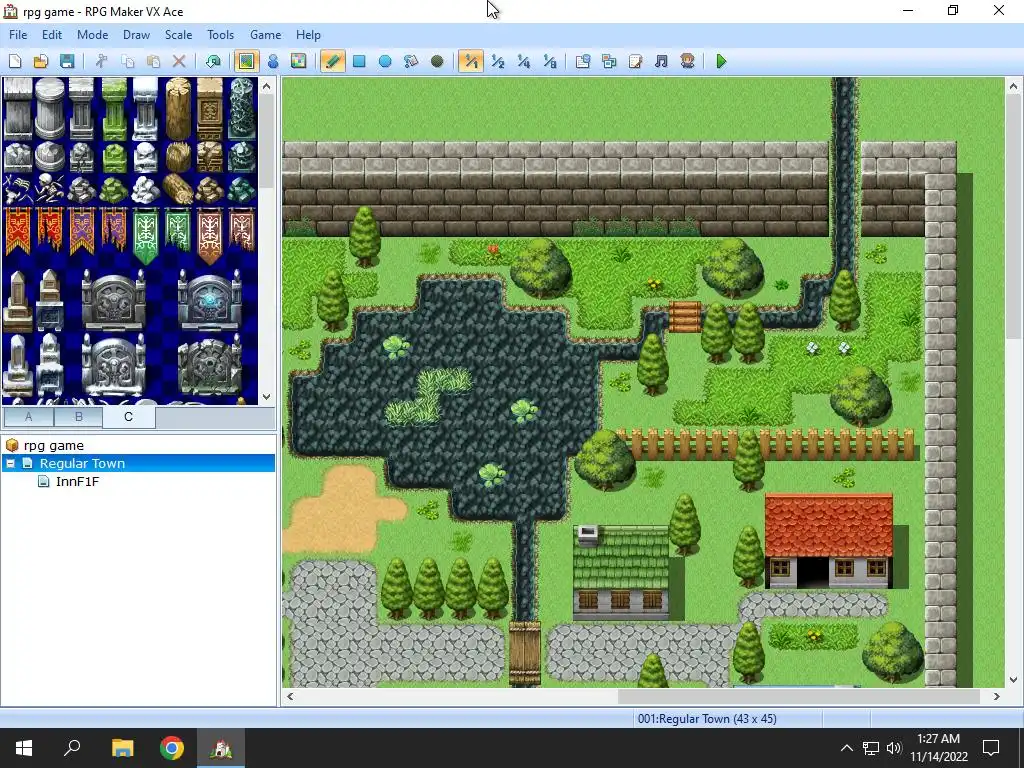Open Windows search from taskbar
Screen dimensions: 1024x768
(x=72, y=748)
